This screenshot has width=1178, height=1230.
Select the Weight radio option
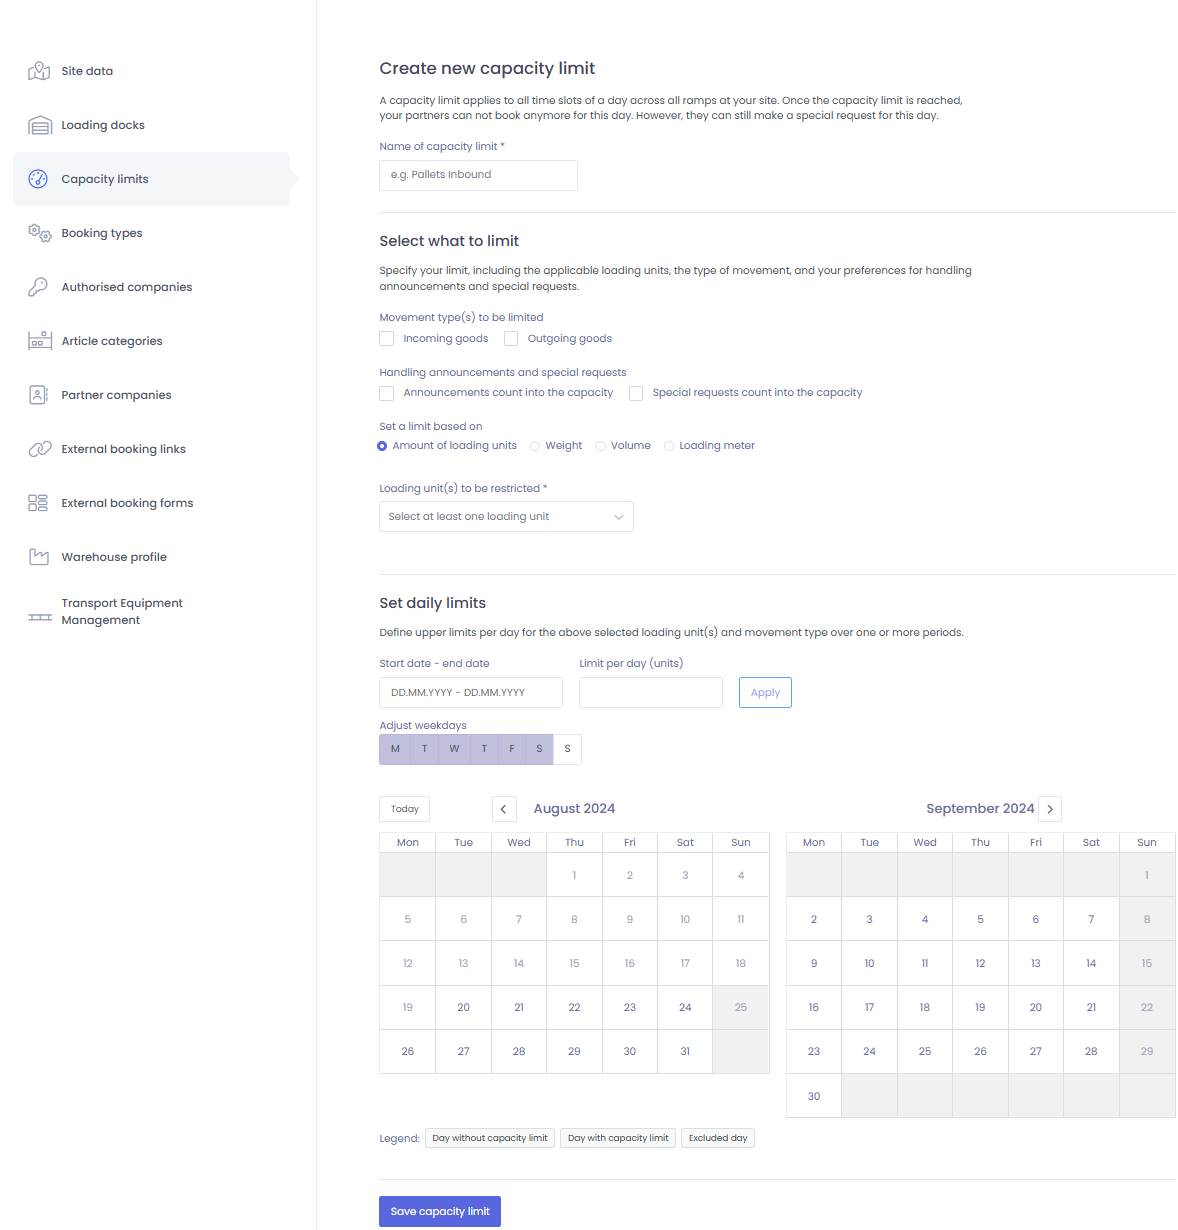coord(535,446)
